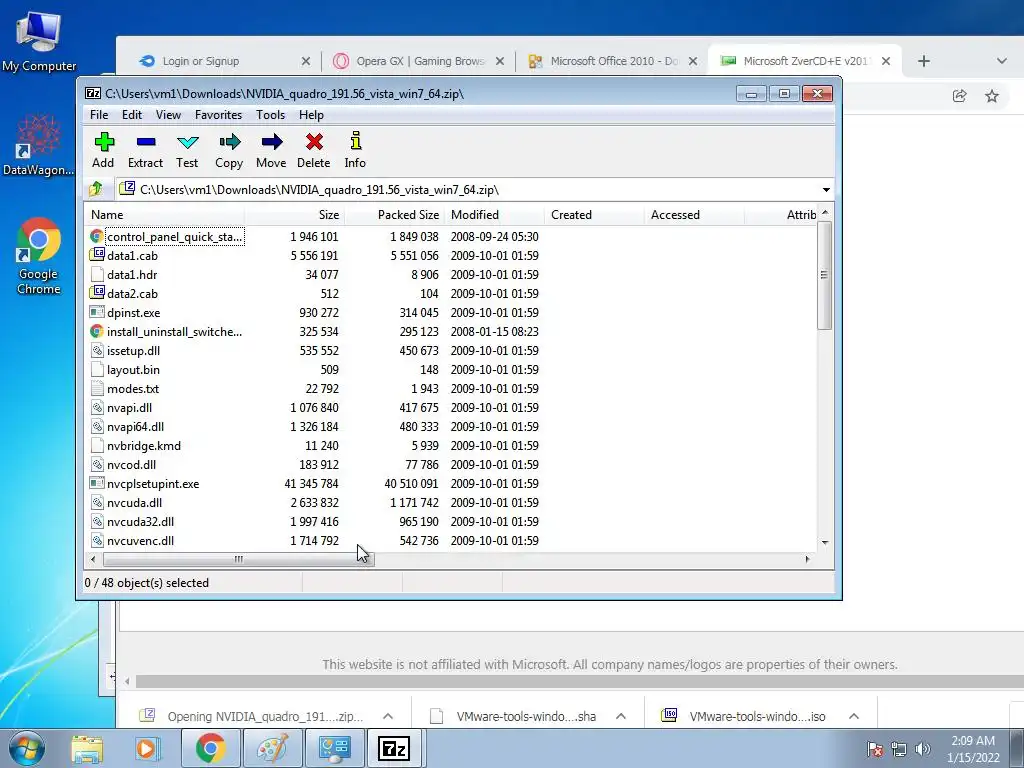Viewport: 1024px width, 768px height.
Task: Open the Edit menu
Action: 132,115
